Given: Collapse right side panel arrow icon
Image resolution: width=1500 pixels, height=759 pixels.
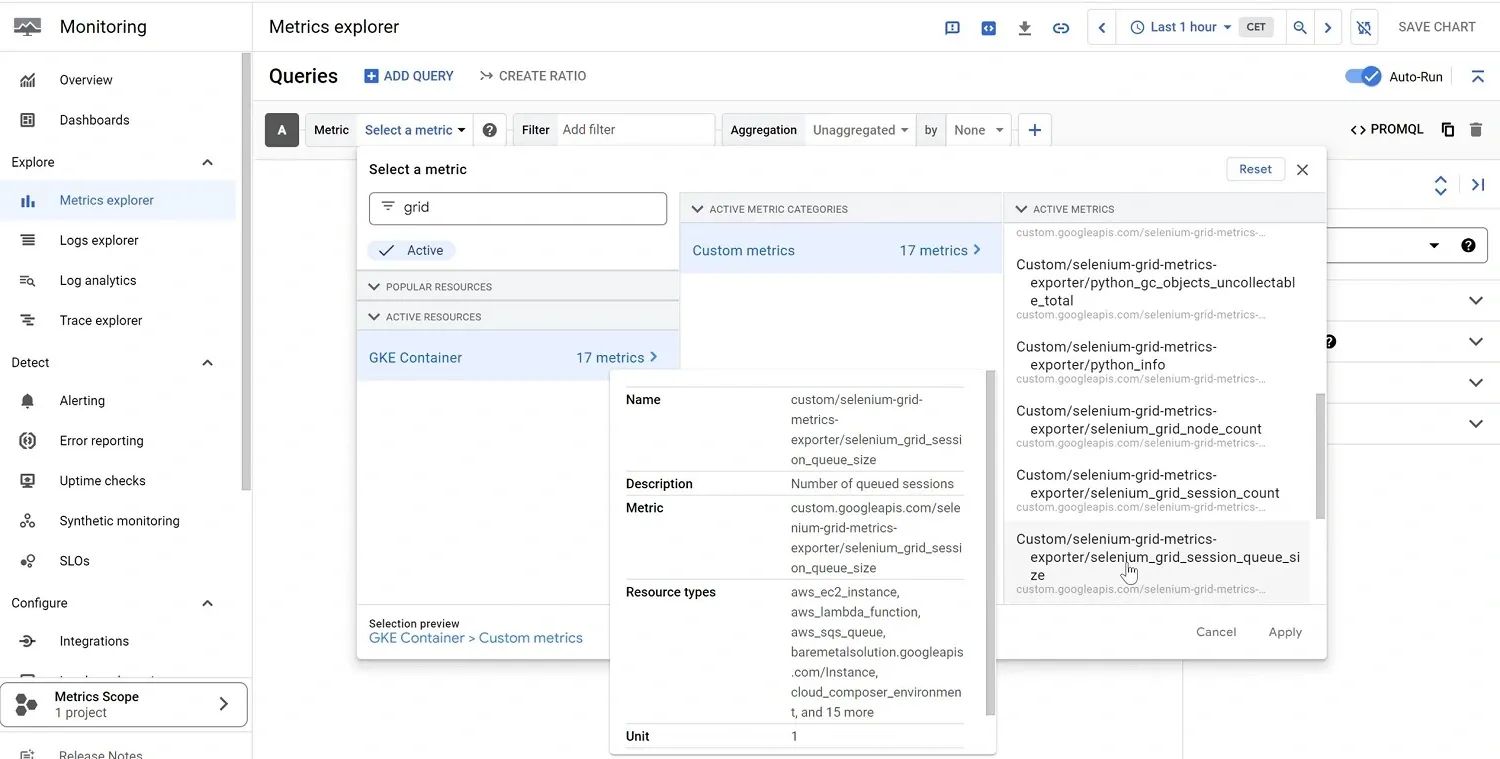Looking at the screenshot, I should 1478,185.
